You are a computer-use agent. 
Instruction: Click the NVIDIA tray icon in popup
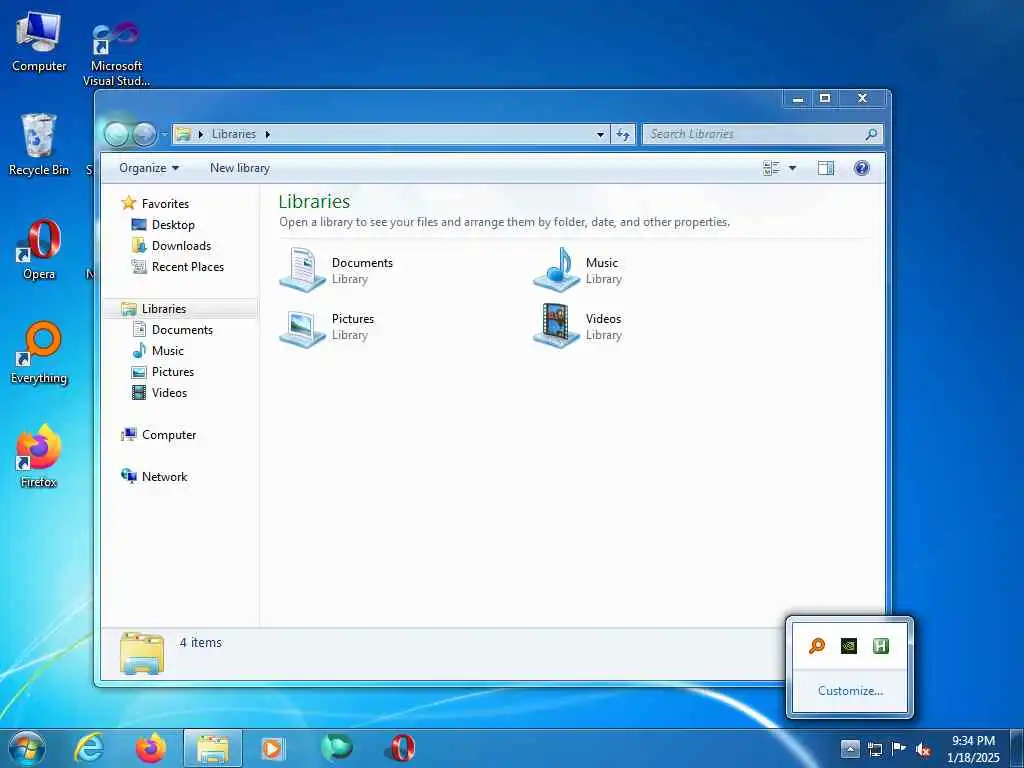tap(849, 646)
